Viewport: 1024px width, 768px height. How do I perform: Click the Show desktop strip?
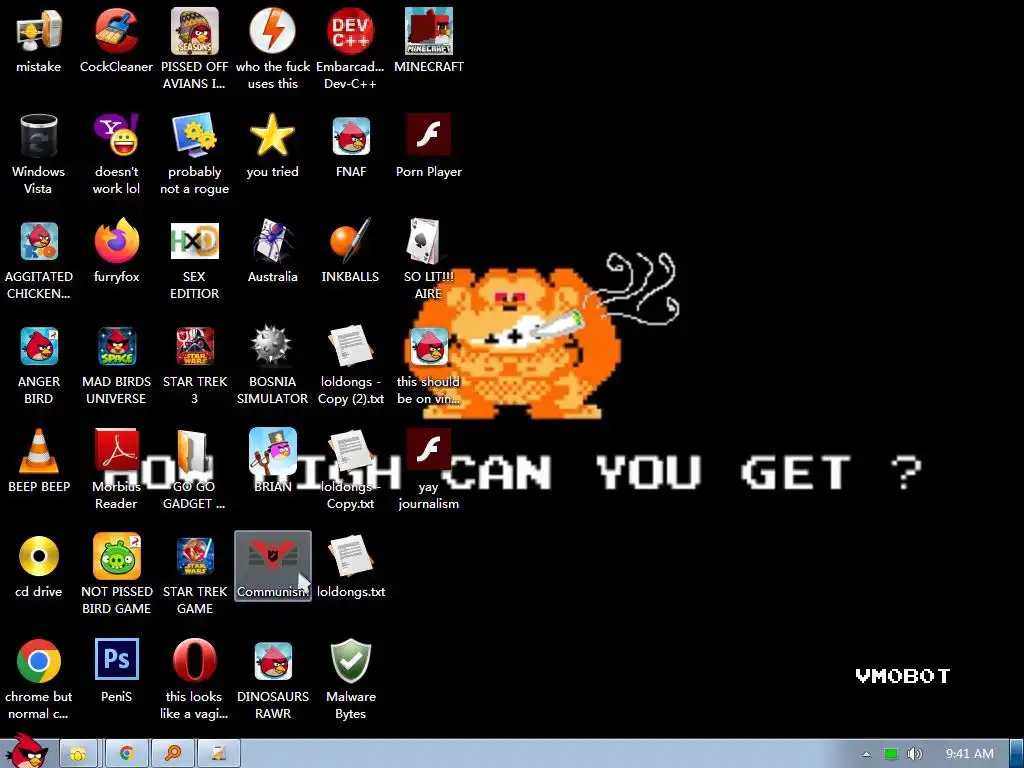pos(1017,754)
